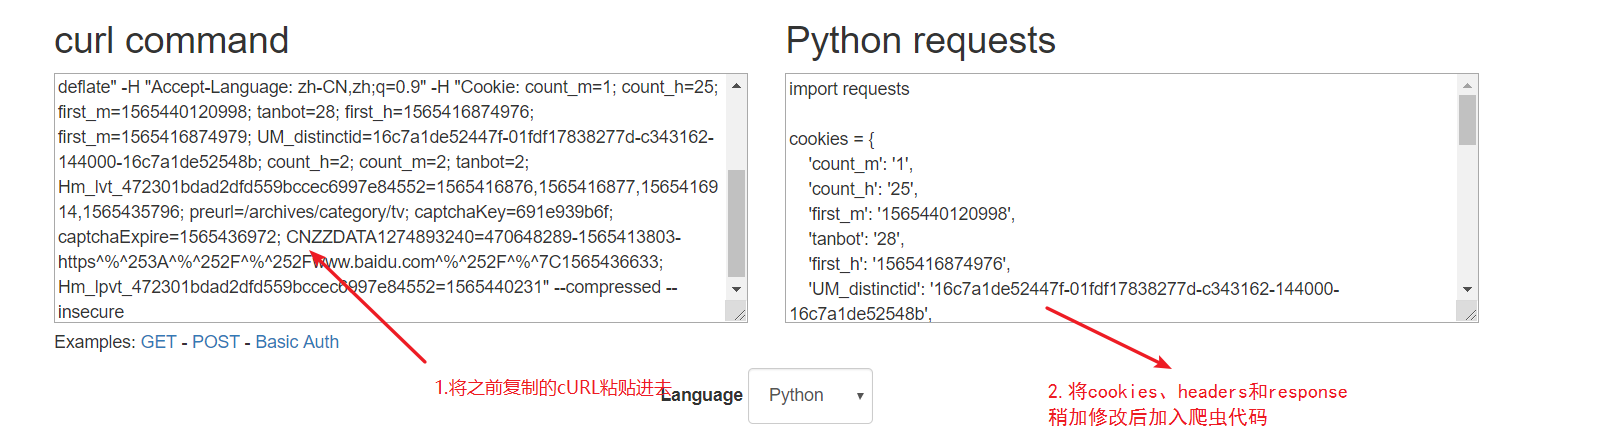Click the curl command scrollbar up arrow
1601x448 pixels.
coord(737,86)
